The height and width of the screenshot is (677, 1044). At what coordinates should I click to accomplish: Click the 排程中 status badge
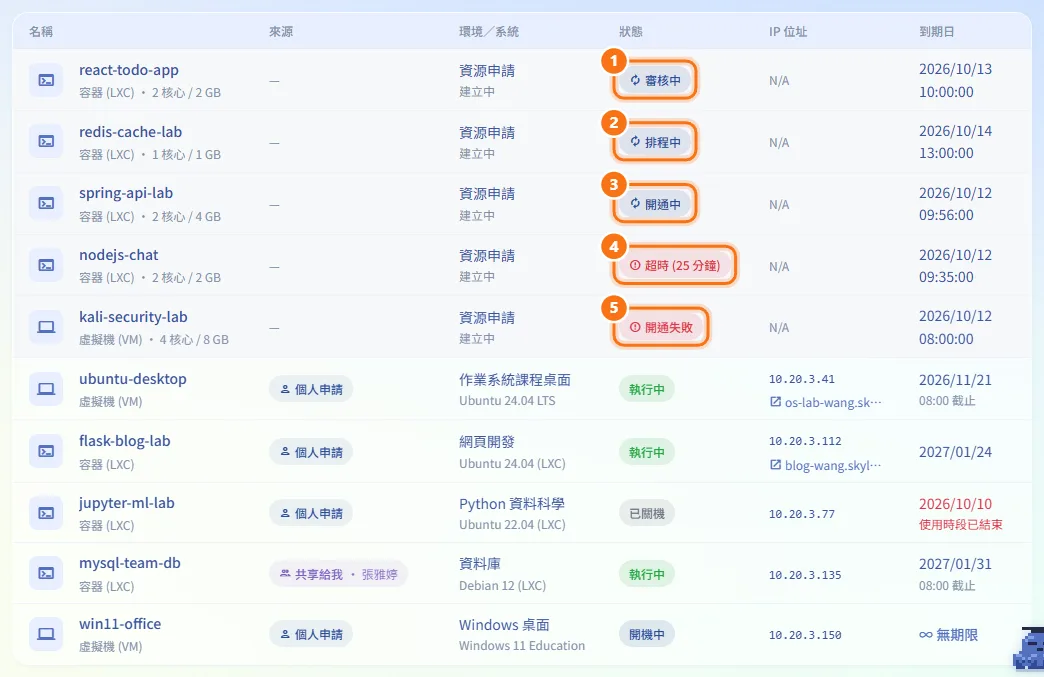point(655,142)
